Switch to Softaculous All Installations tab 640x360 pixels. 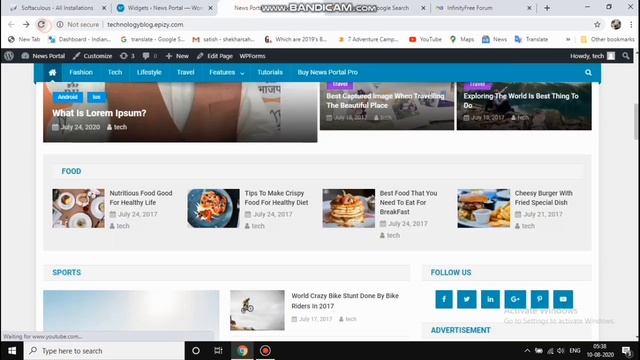pos(57,8)
